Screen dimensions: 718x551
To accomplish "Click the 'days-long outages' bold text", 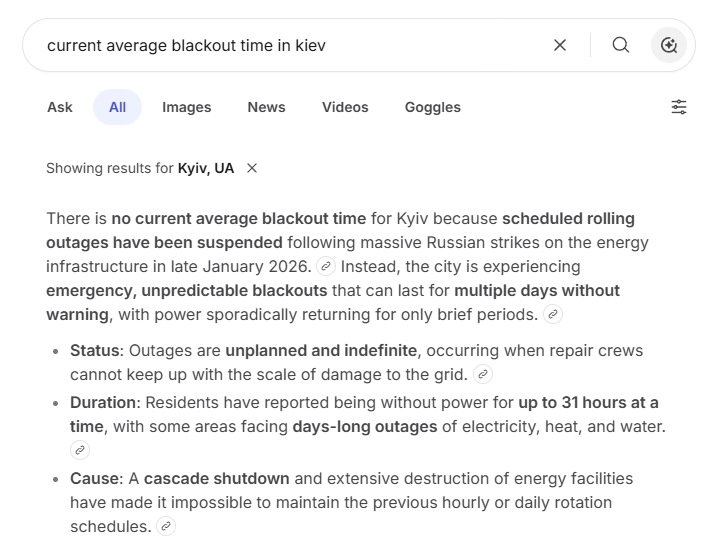I will click(x=365, y=426).
